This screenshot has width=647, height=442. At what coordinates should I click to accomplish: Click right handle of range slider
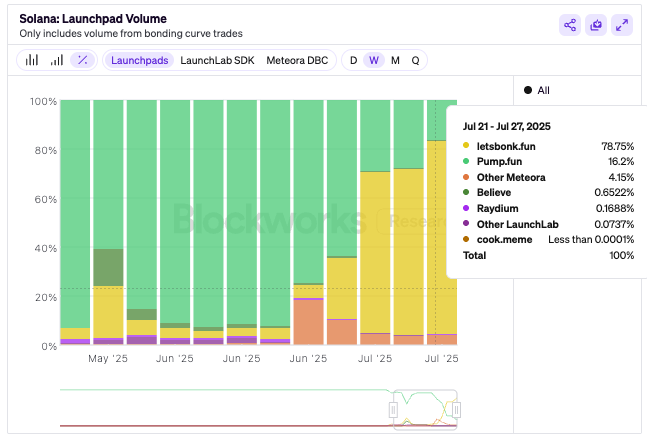(x=456, y=410)
